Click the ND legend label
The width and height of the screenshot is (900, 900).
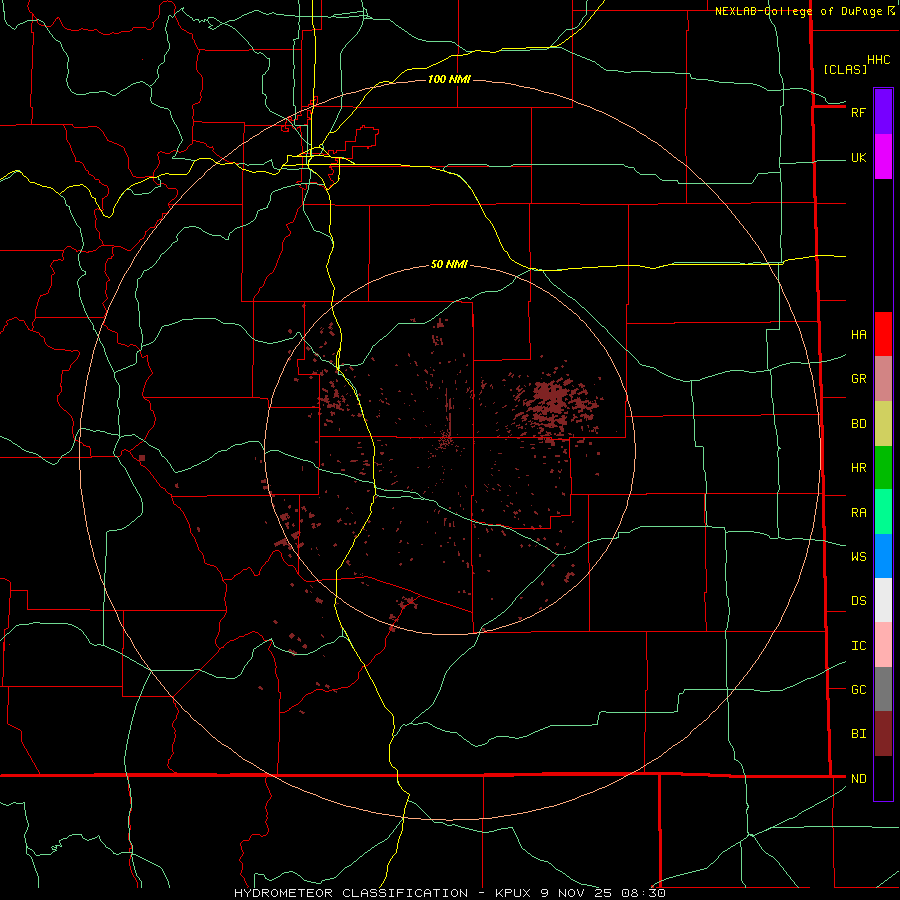tap(858, 779)
